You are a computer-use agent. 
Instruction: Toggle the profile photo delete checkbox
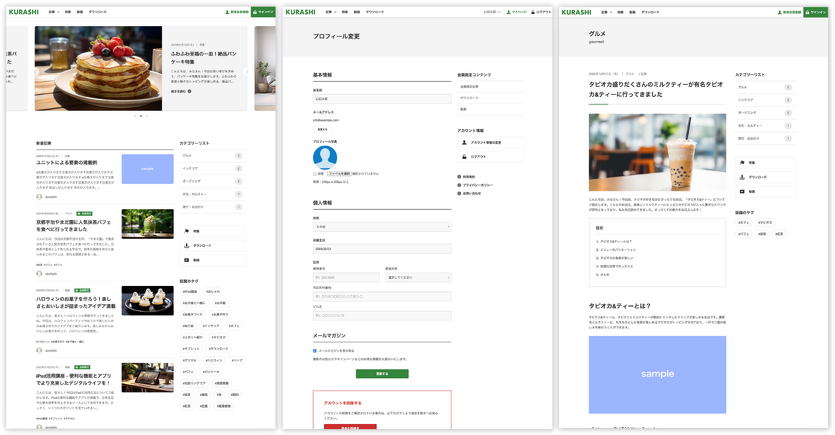point(316,173)
